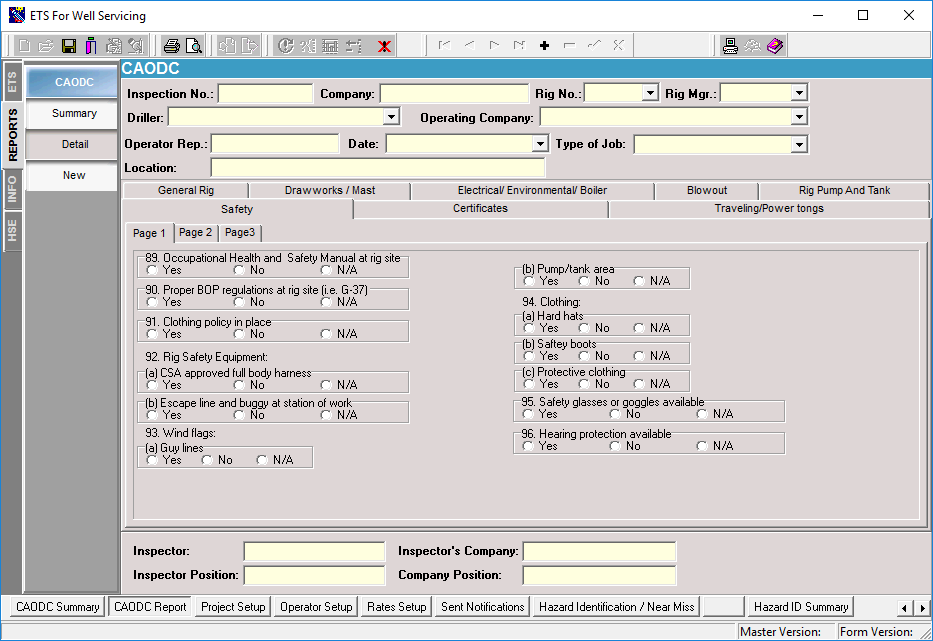Open the Certificates tab
The image size is (933, 641).
pos(480,209)
